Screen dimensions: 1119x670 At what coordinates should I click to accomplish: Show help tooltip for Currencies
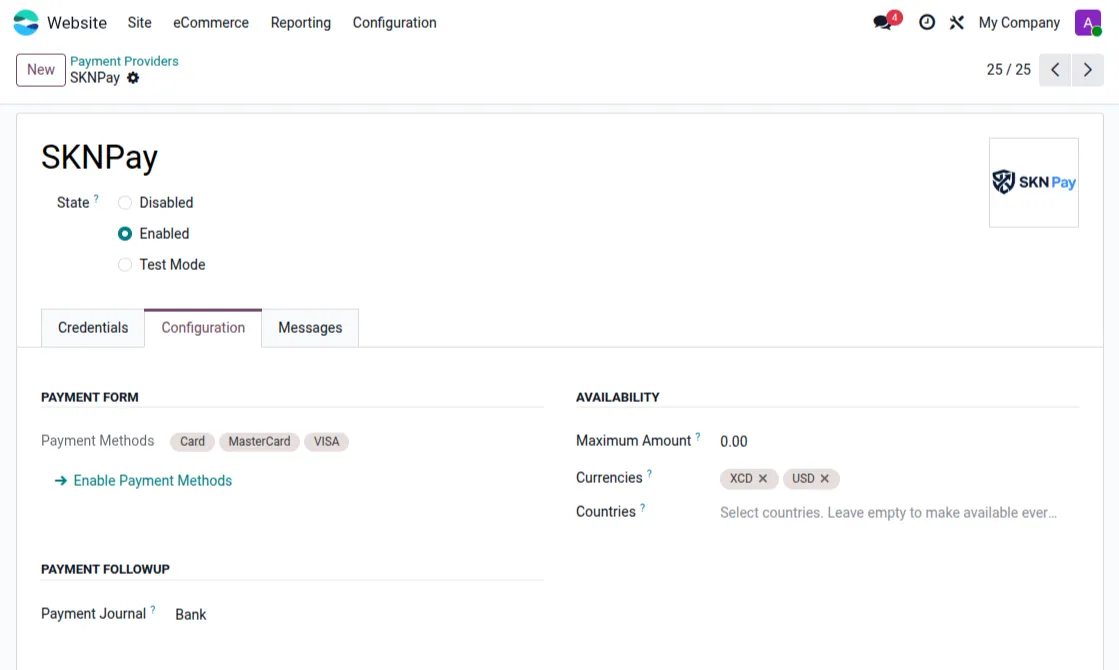(x=649, y=474)
